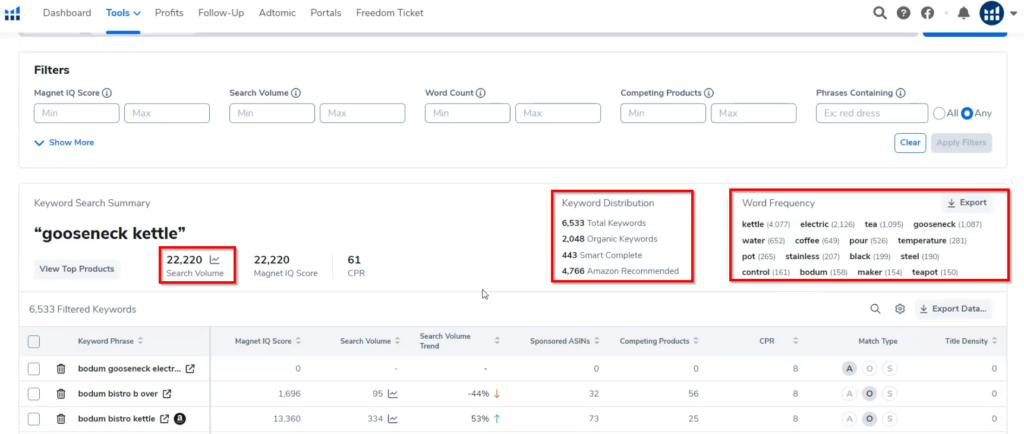This screenshot has height=434, width=1024.
Task: Export the Word Frequency list
Action: pyautogui.click(x=967, y=203)
